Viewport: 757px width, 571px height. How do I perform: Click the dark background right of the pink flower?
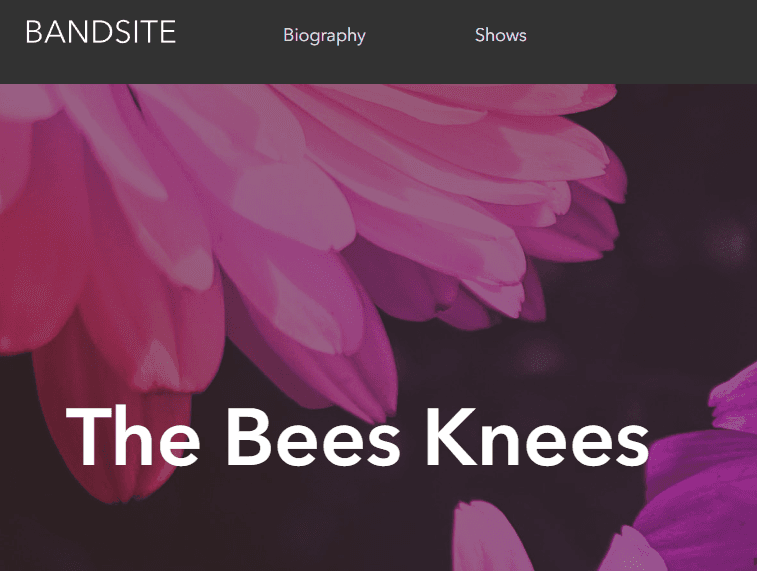point(680,250)
